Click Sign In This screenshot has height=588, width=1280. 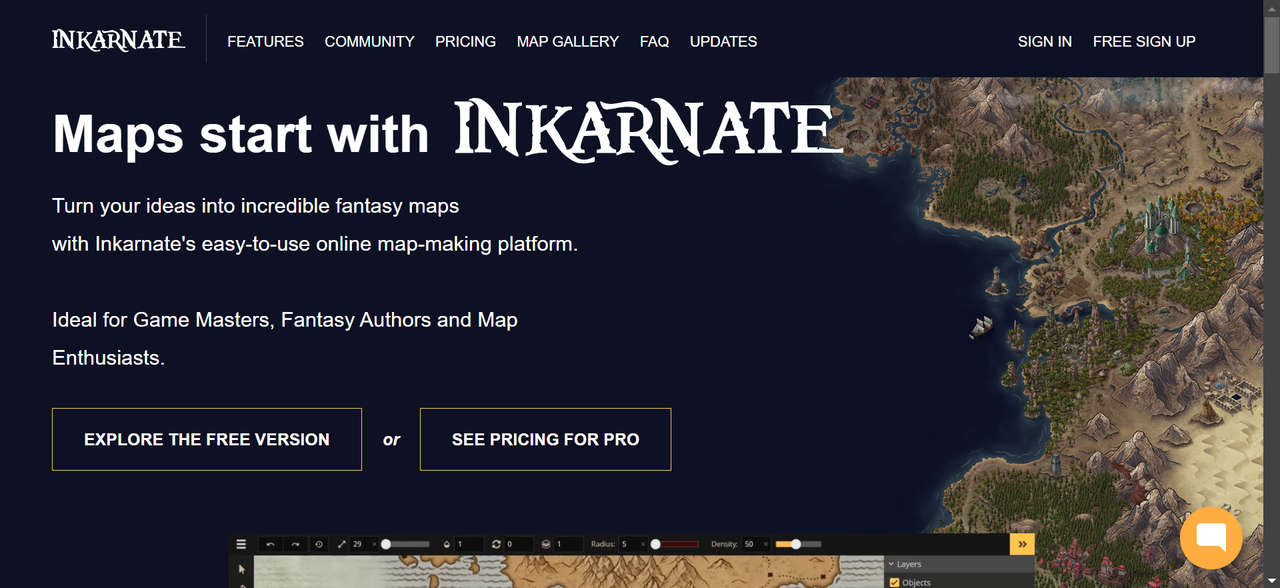pyautogui.click(x=1045, y=41)
